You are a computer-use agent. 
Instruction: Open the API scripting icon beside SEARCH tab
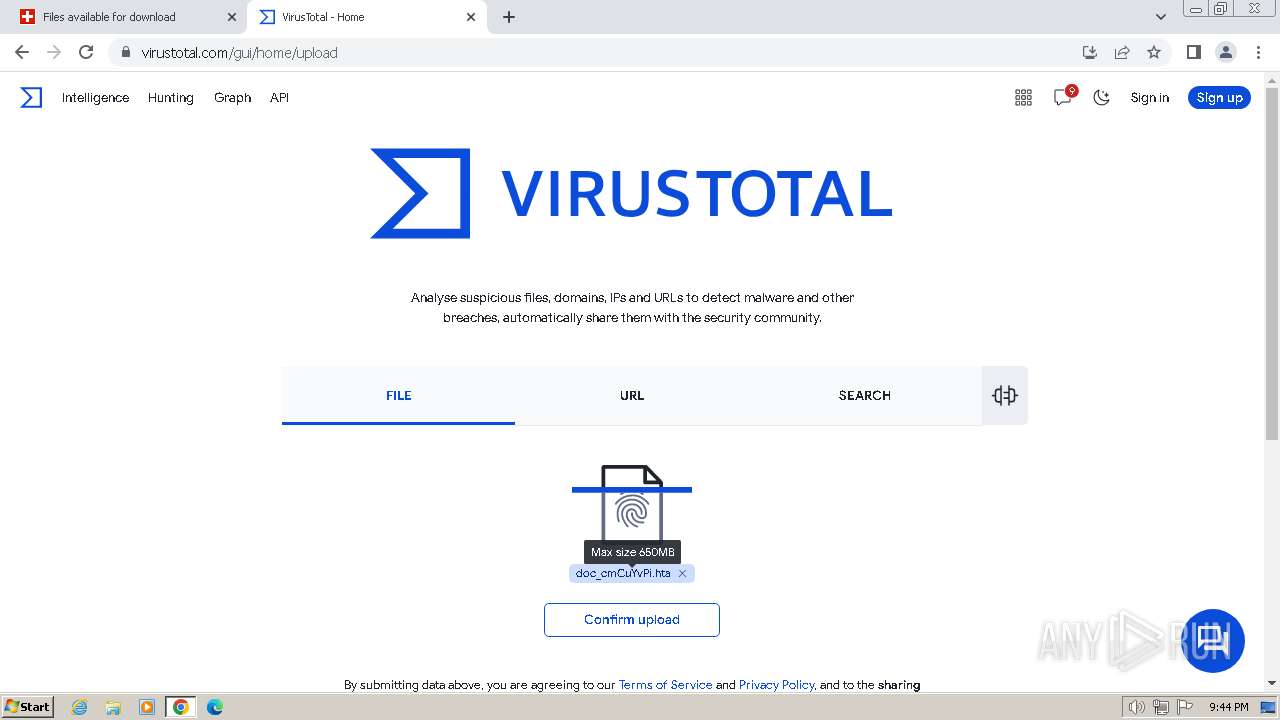[1005, 395]
